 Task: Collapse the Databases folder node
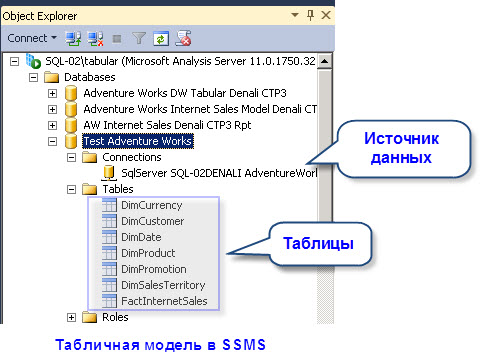33,77
